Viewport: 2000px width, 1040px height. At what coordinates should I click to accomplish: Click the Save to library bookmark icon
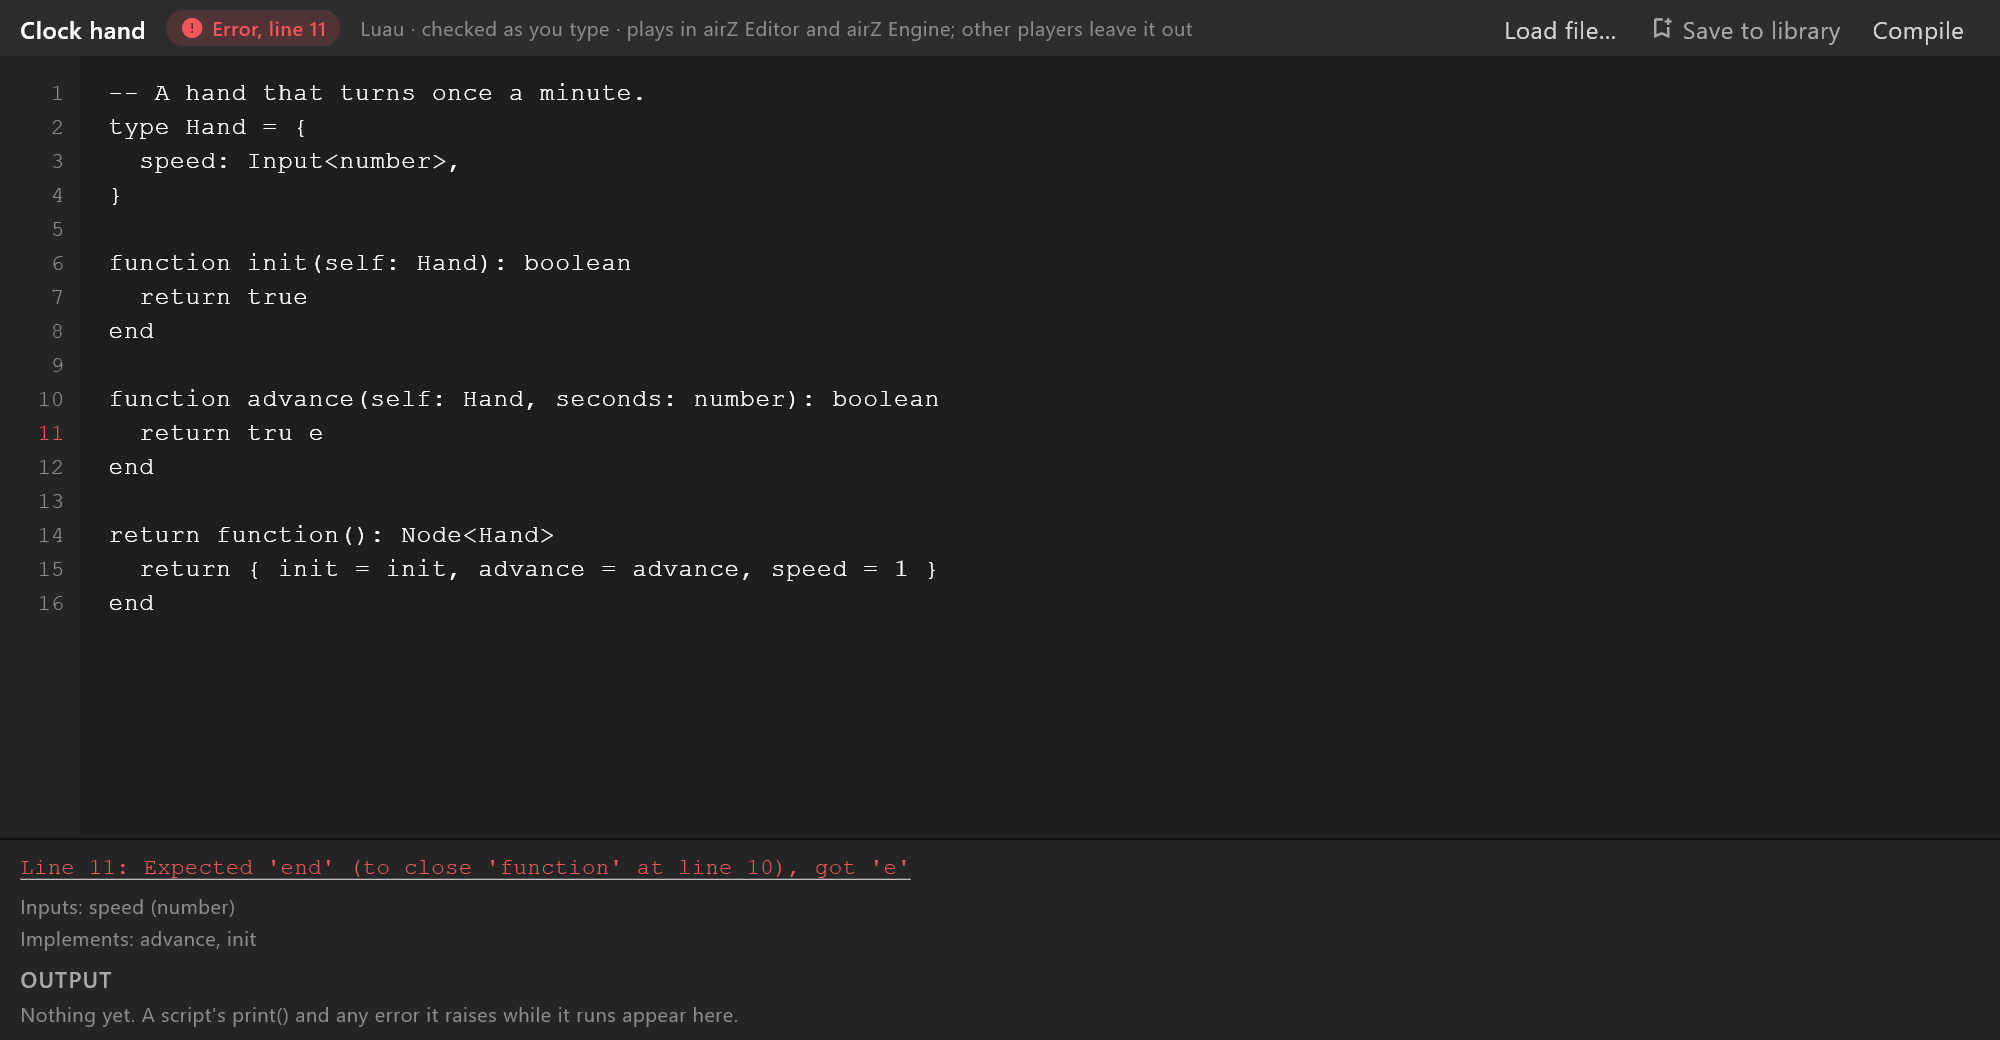click(x=1662, y=29)
